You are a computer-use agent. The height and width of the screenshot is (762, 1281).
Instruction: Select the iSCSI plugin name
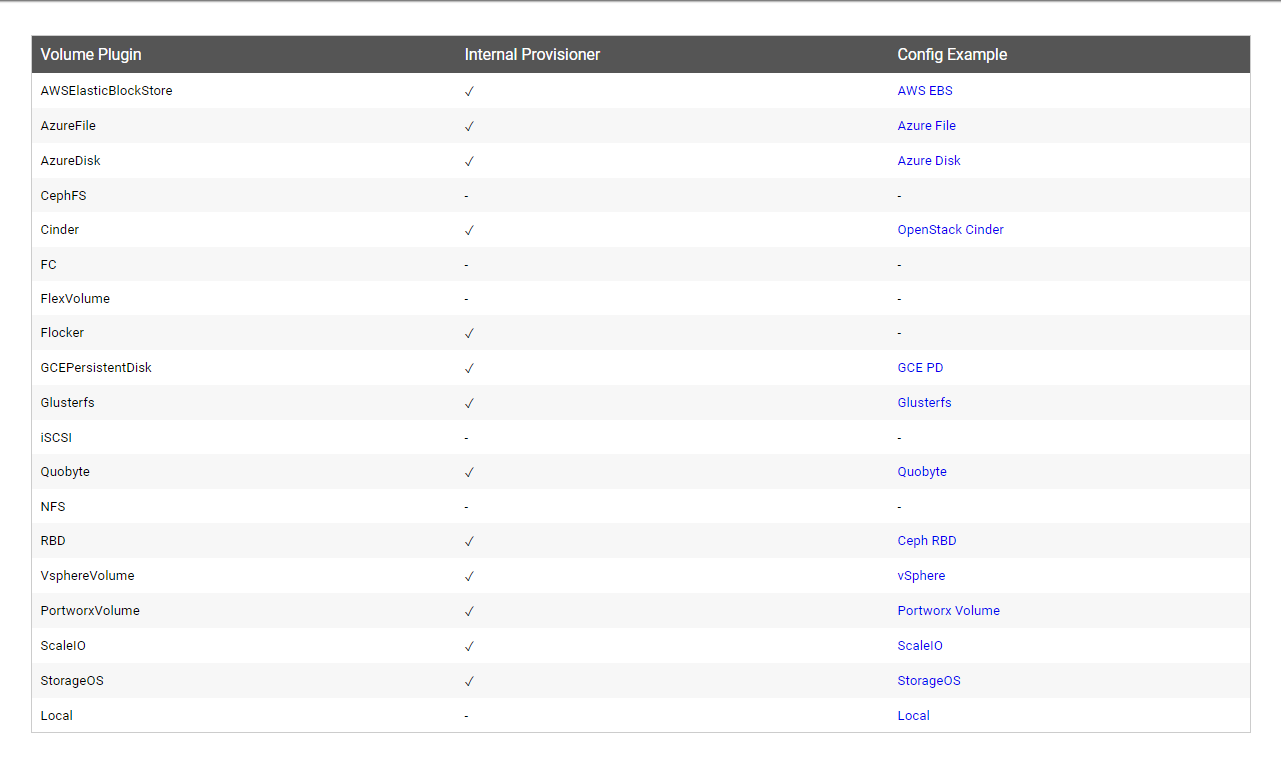click(56, 438)
